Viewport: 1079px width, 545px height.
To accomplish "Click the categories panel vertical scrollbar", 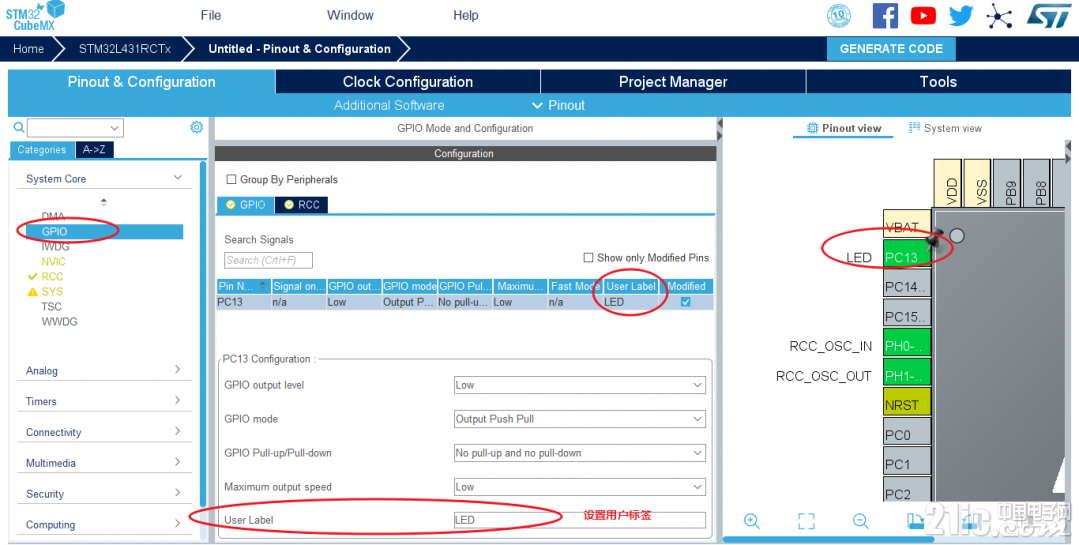I will click(203, 334).
